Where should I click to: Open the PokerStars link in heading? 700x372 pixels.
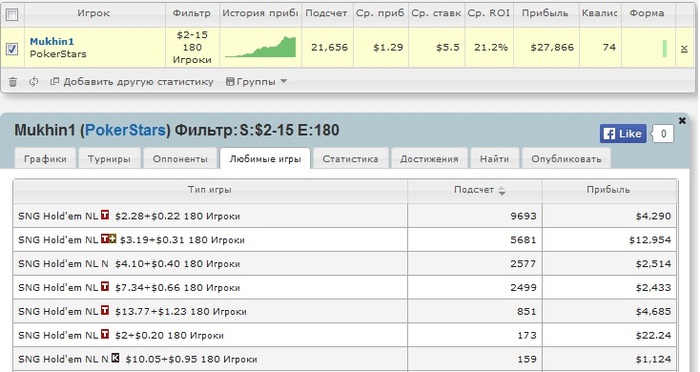(125, 130)
